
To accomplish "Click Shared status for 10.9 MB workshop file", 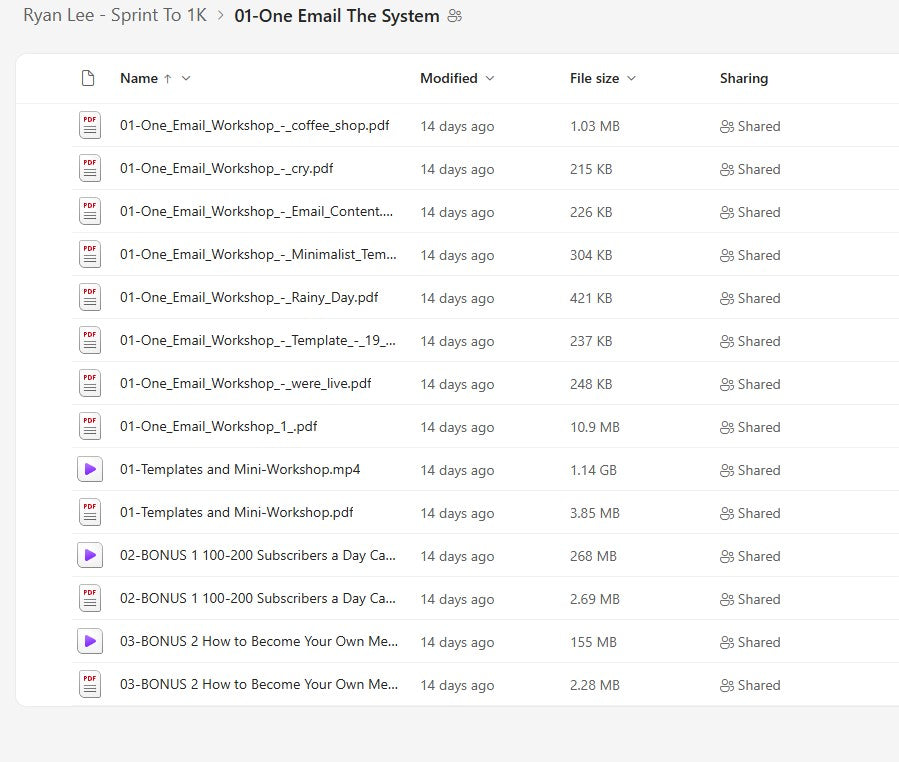I will [x=750, y=427].
